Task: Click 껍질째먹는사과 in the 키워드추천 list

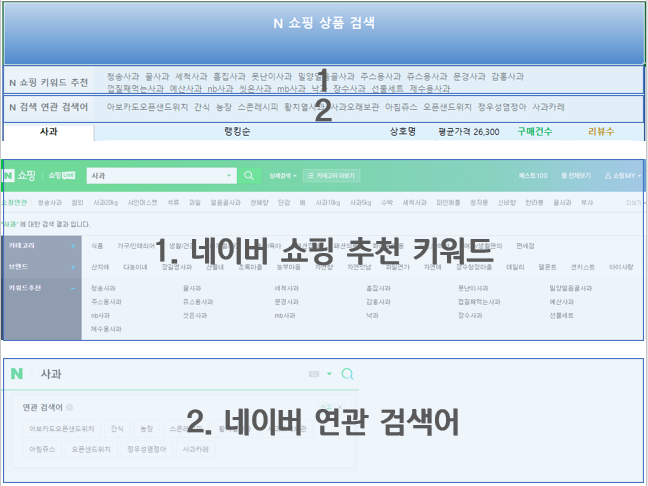Action: [x=479, y=302]
